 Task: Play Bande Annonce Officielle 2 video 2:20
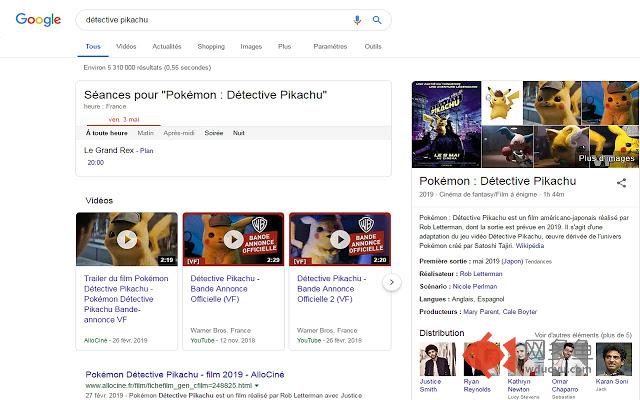[x=340, y=239]
